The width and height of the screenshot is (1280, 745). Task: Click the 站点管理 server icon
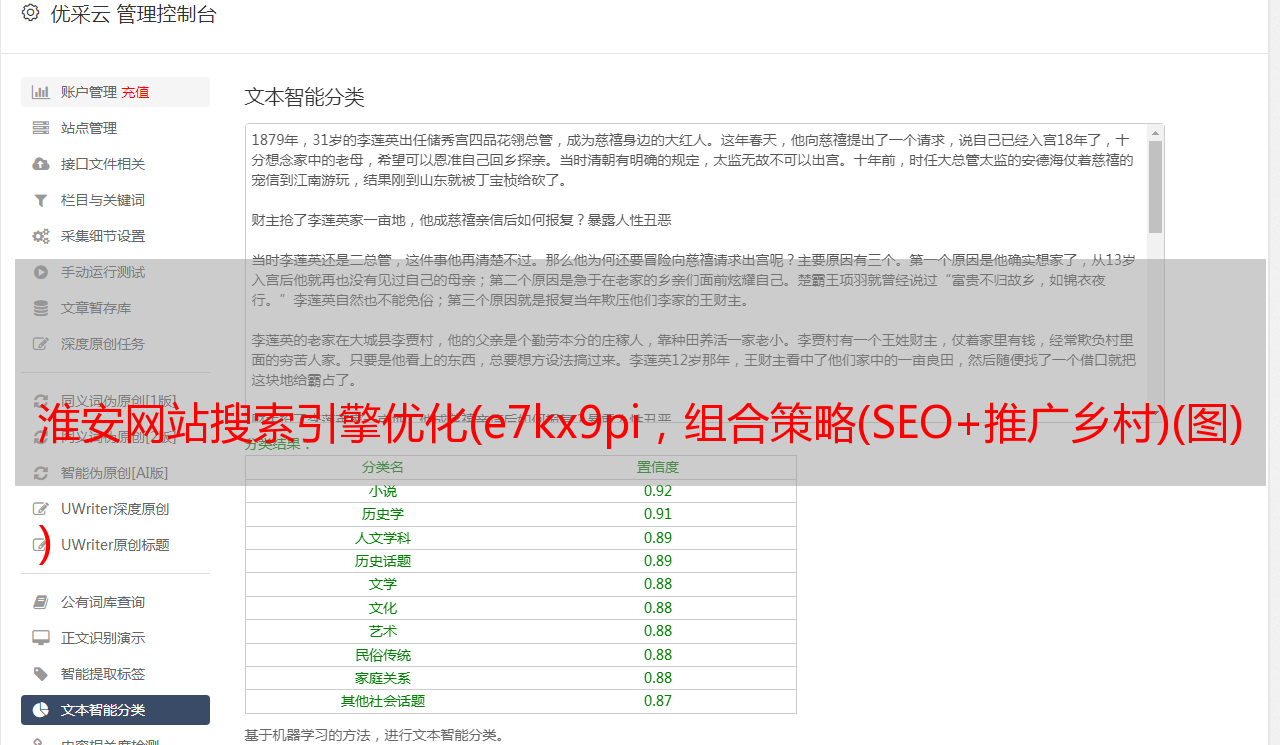[x=41, y=128]
